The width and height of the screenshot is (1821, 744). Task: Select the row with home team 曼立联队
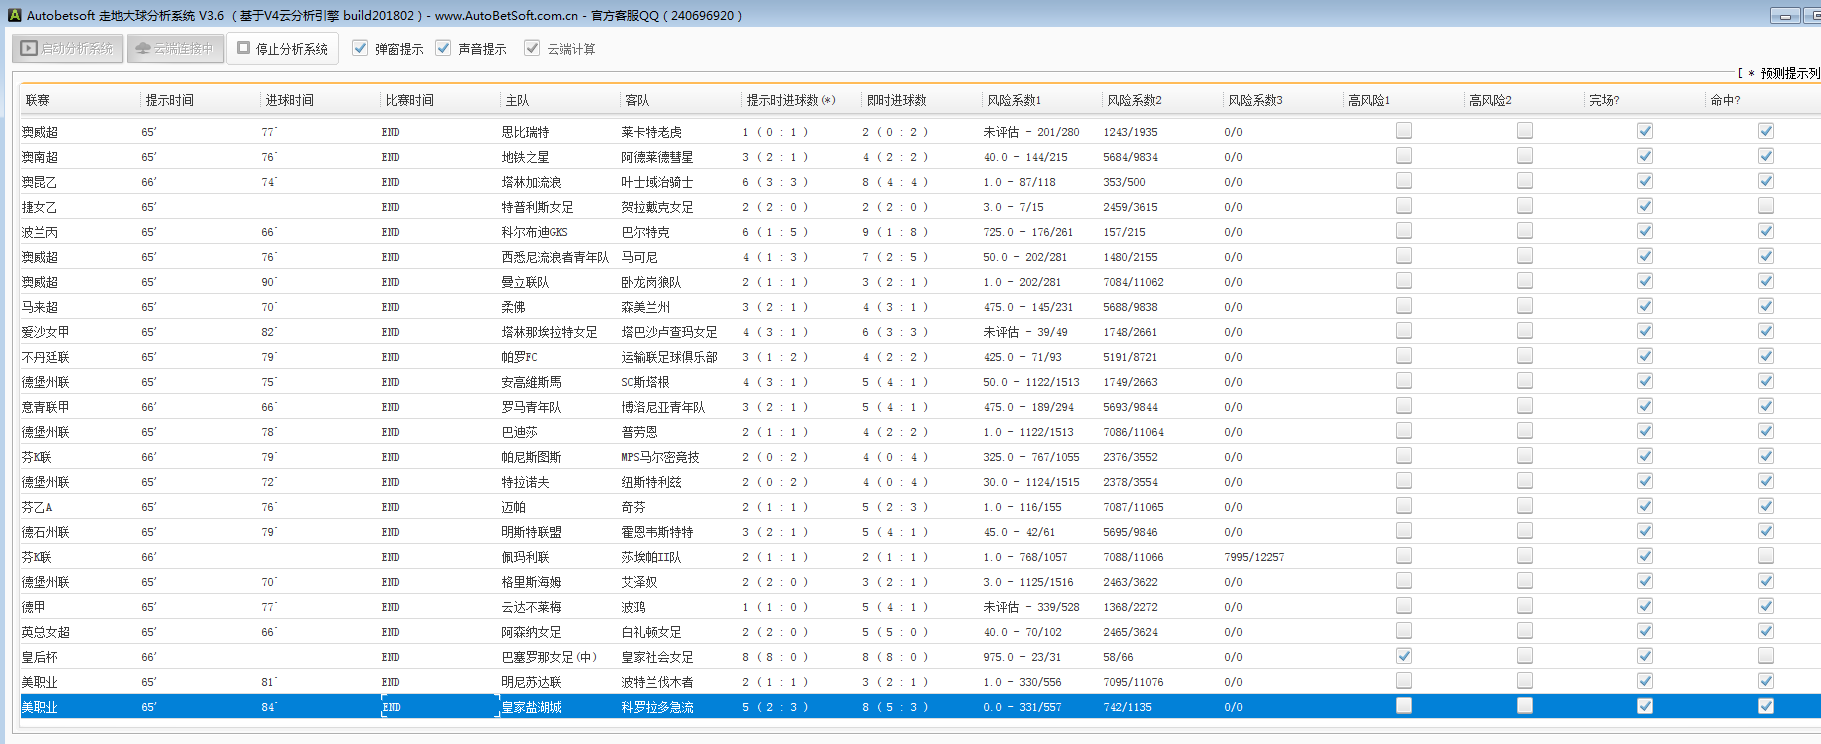(x=525, y=282)
